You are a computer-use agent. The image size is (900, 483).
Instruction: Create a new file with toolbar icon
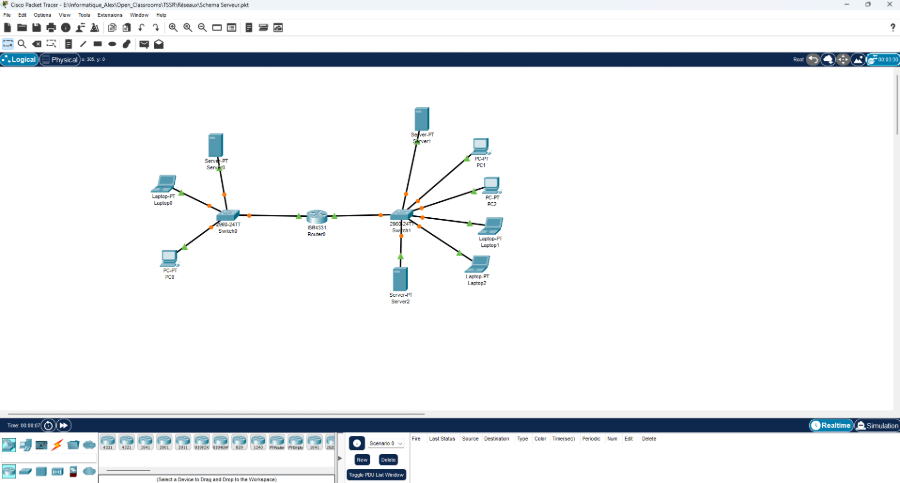[7, 28]
